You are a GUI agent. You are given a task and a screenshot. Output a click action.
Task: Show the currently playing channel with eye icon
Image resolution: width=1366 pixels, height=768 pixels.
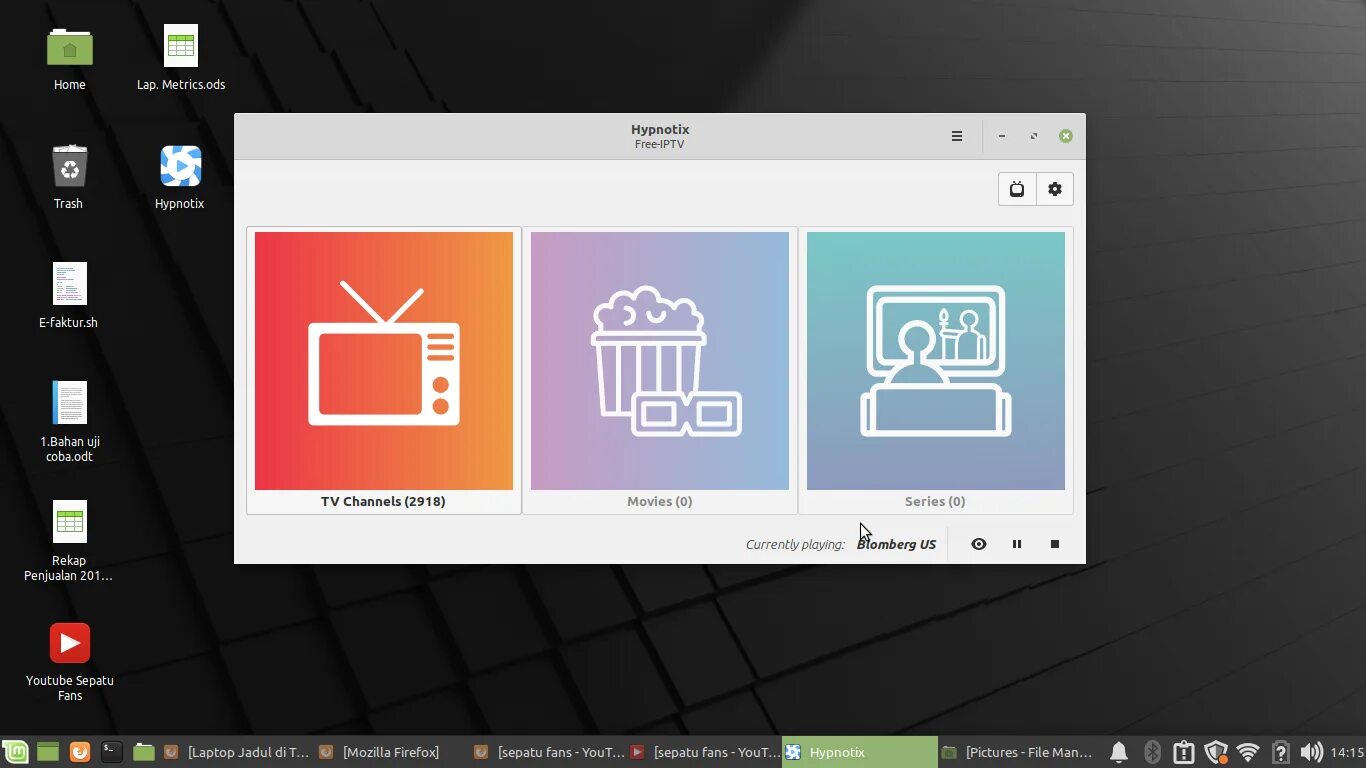979,544
